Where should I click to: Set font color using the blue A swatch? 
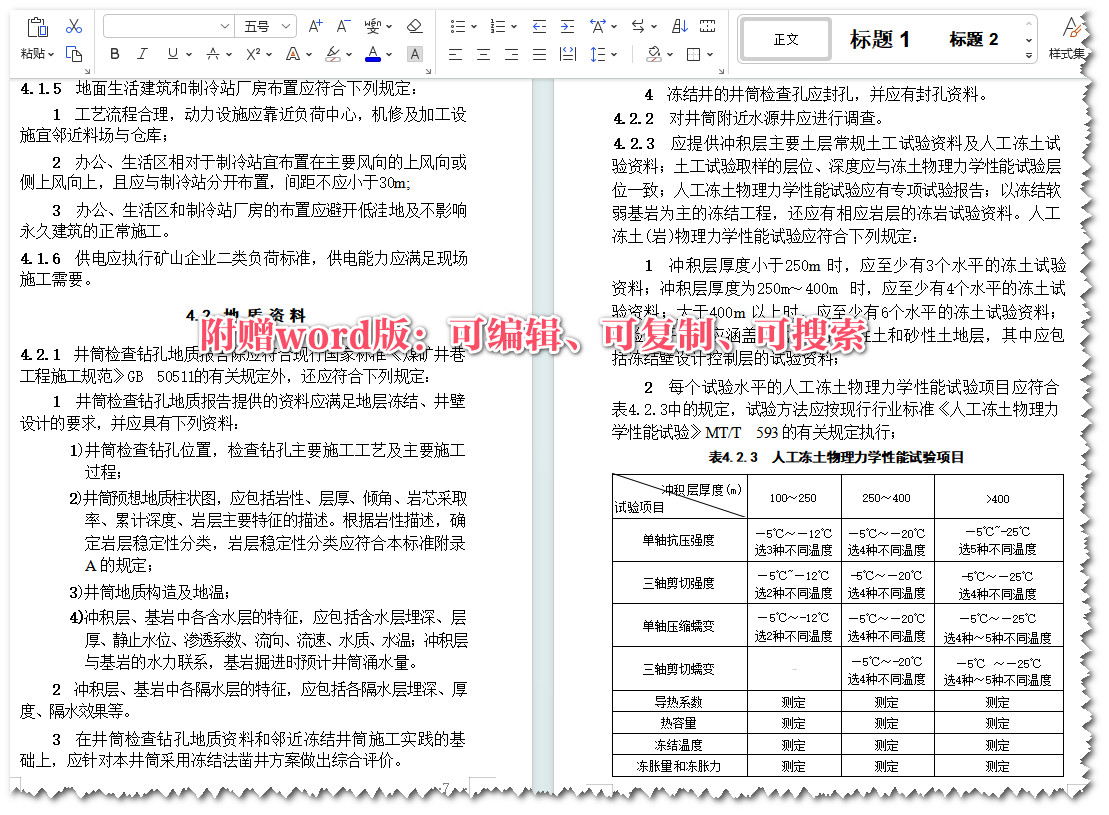(372, 53)
